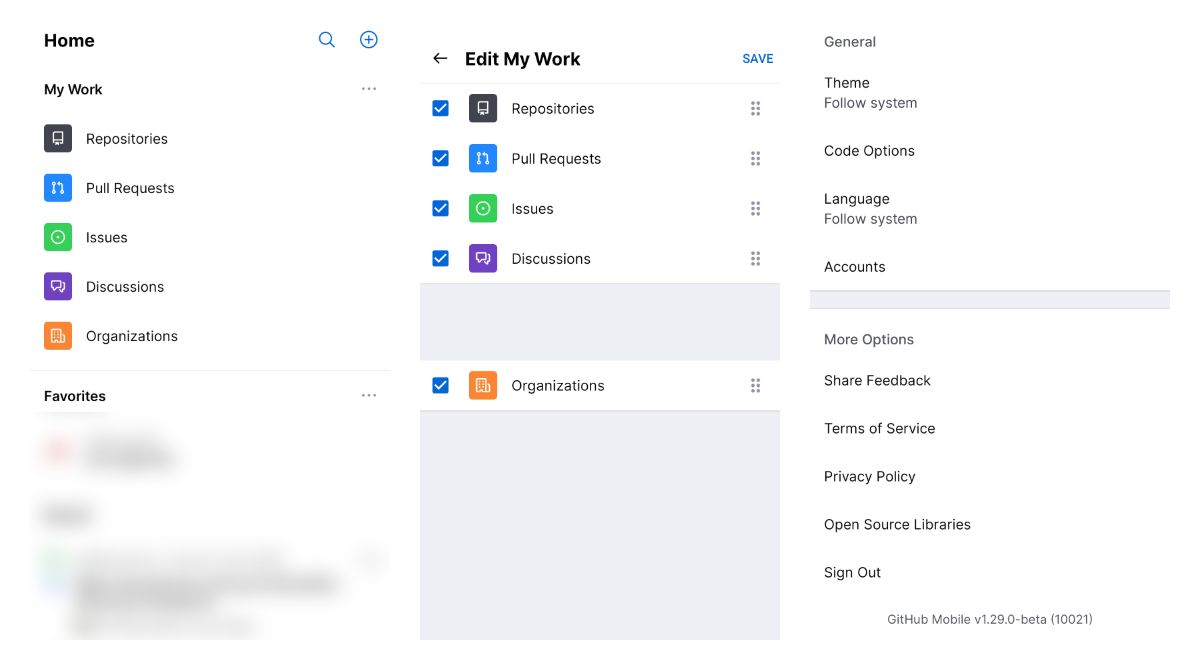
Task: Select Organizations label in Home My Work
Action: pos(132,336)
